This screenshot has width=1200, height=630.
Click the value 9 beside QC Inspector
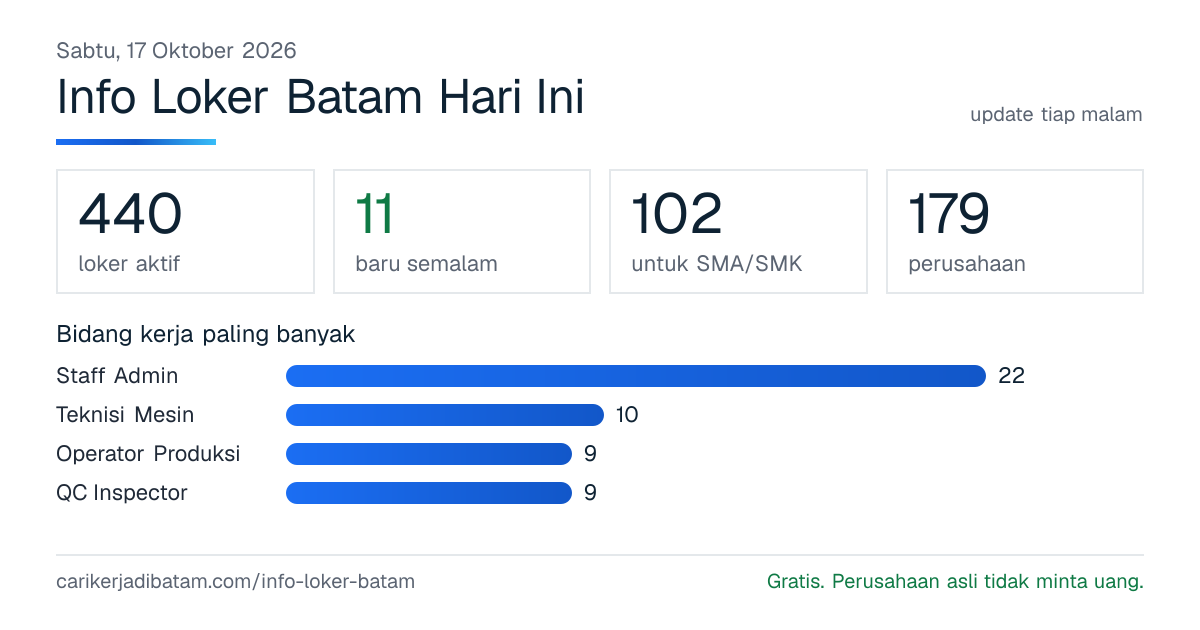pos(590,493)
